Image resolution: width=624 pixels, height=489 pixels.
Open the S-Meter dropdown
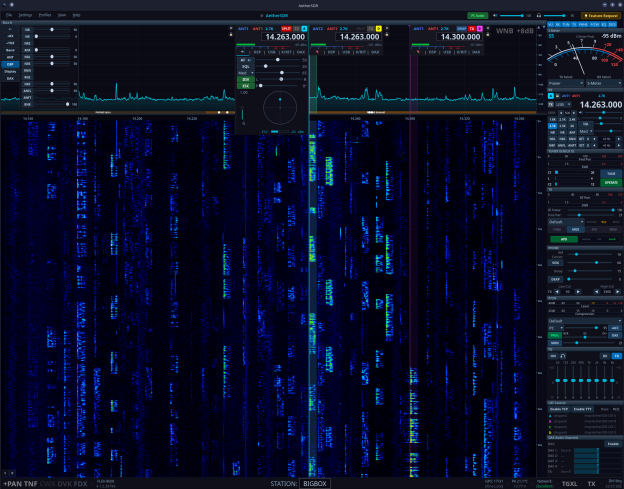pyautogui.click(x=603, y=84)
